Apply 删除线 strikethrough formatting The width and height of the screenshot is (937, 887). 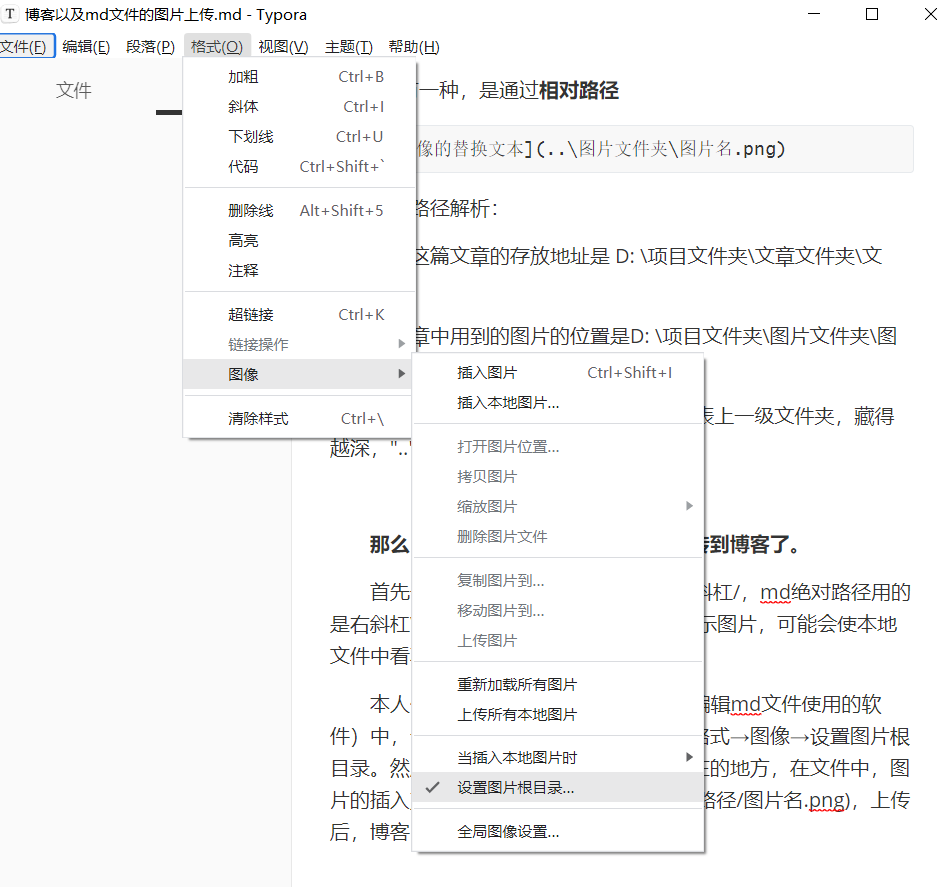(299, 210)
